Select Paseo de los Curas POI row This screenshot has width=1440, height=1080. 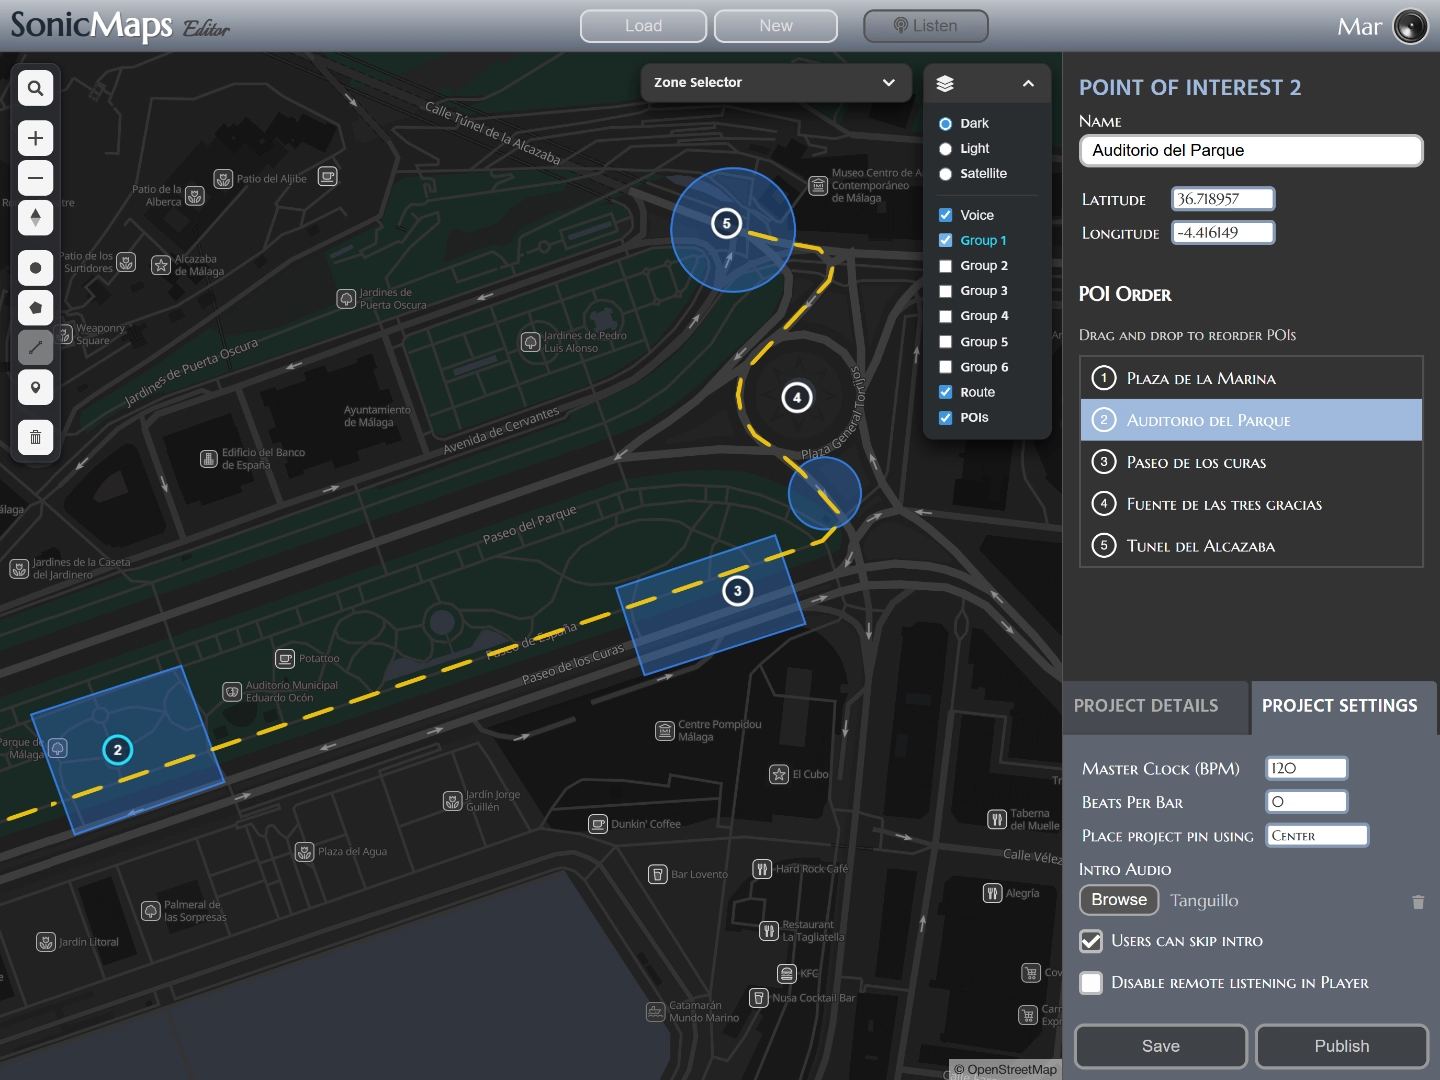1251,462
